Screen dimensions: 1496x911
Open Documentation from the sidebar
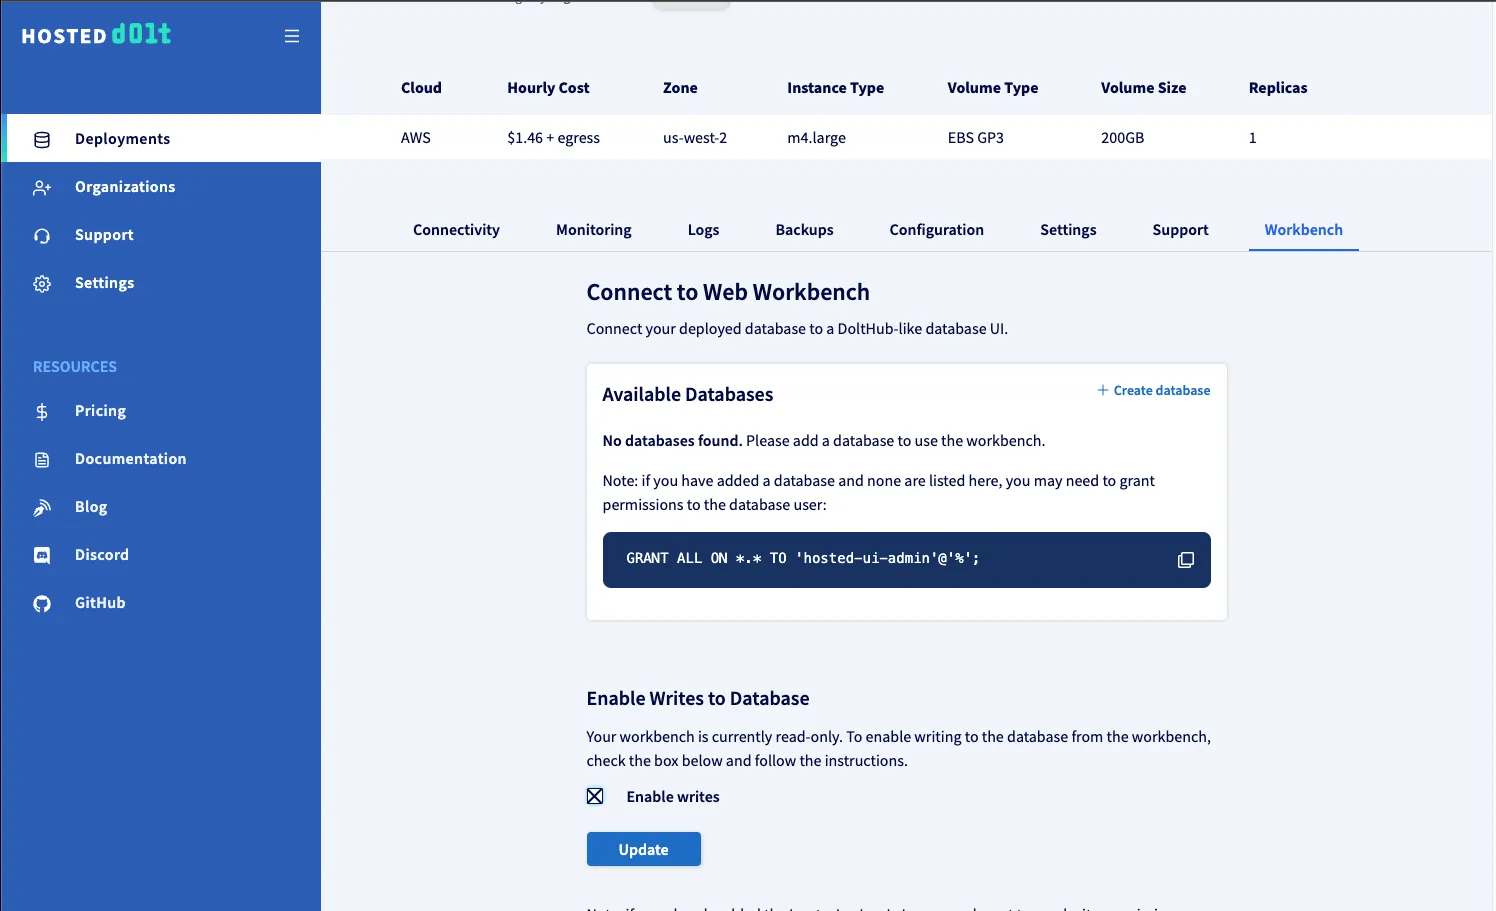coord(130,459)
